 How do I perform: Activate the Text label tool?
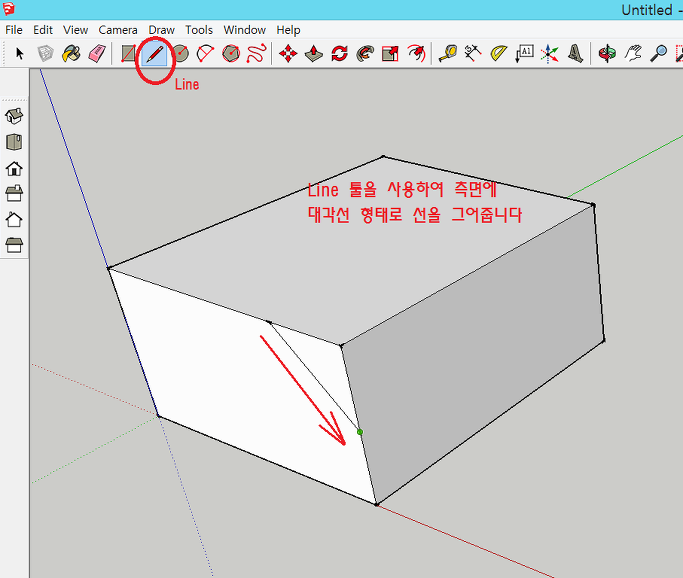pyautogui.click(x=524, y=54)
